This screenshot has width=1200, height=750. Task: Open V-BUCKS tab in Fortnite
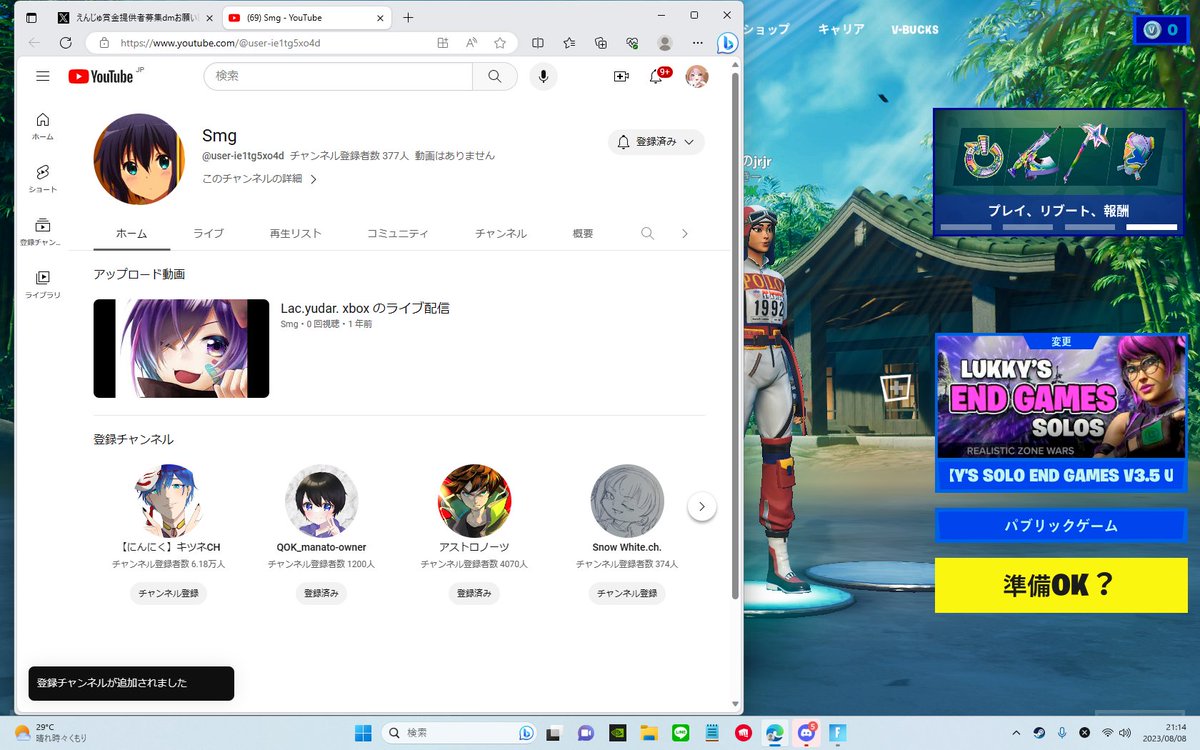tap(915, 29)
